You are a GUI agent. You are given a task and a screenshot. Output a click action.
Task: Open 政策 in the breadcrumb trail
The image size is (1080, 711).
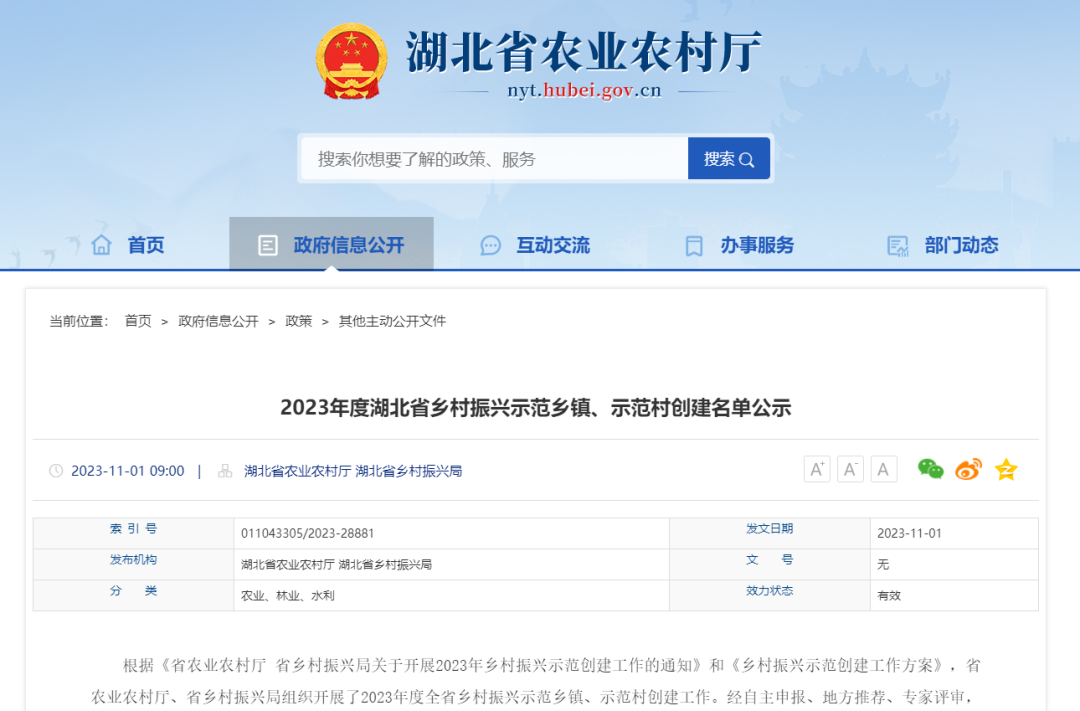click(298, 321)
